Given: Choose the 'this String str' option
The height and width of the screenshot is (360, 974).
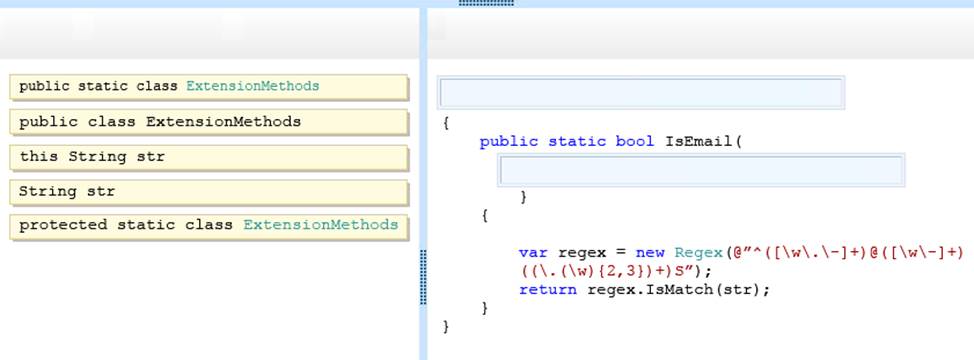Looking at the screenshot, I should click(x=209, y=157).
